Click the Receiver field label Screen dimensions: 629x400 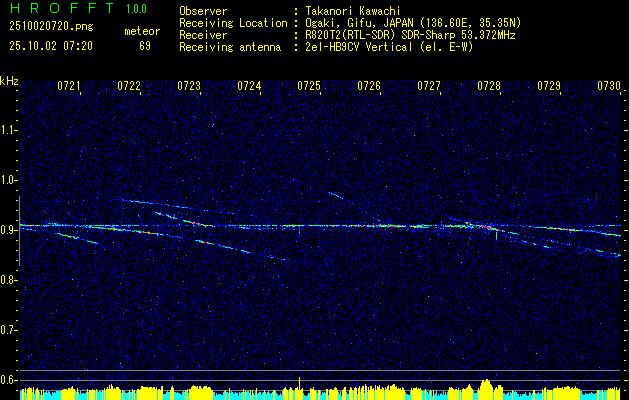pyautogui.click(x=203, y=35)
